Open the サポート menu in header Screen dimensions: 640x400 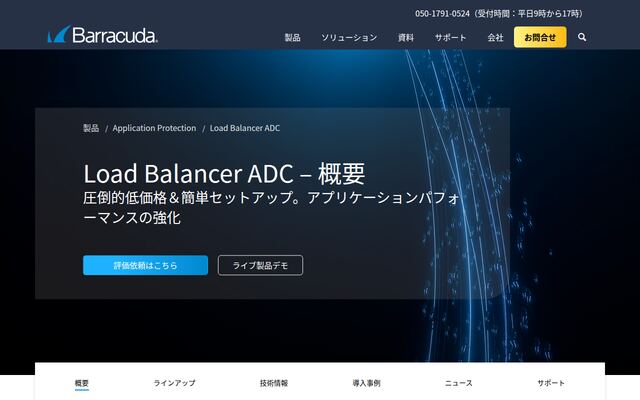pyautogui.click(x=450, y=38)
